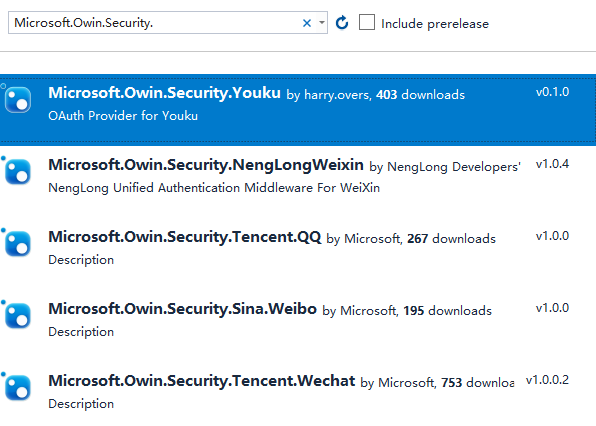596x426 pixels.
Task: Click the Sina.Weibo package icon
Action: click(x=18, y=315)
